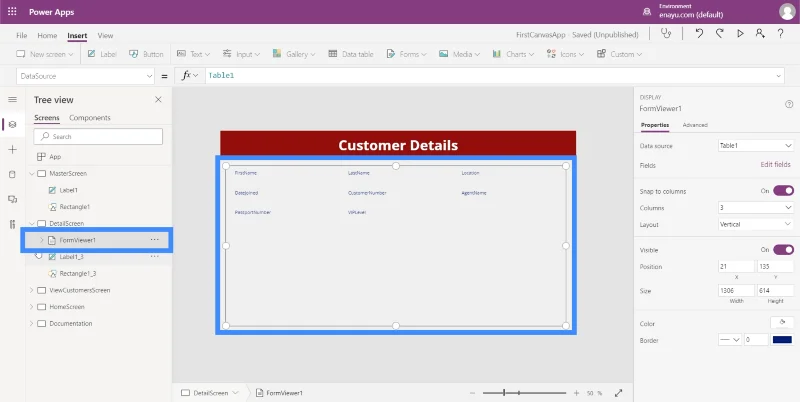800x402 pixels.
Task: Insert a Button control
Action: point(146,54)
